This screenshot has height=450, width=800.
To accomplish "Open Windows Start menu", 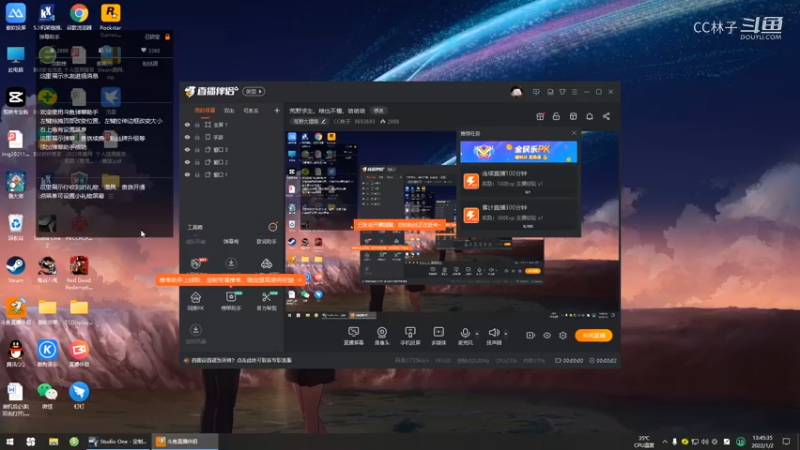I will (x=9, y=441).
